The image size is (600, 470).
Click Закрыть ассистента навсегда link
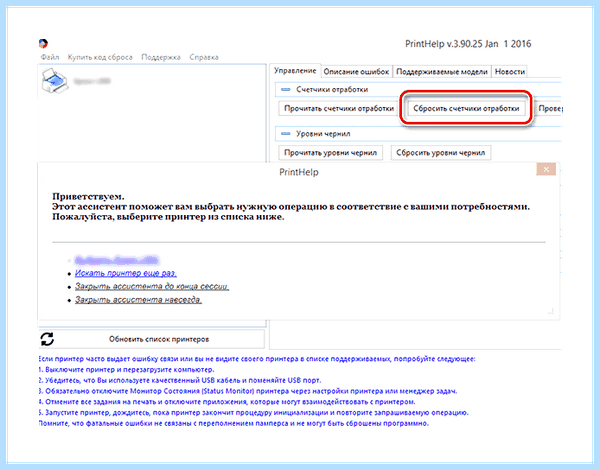pos(138,299)
